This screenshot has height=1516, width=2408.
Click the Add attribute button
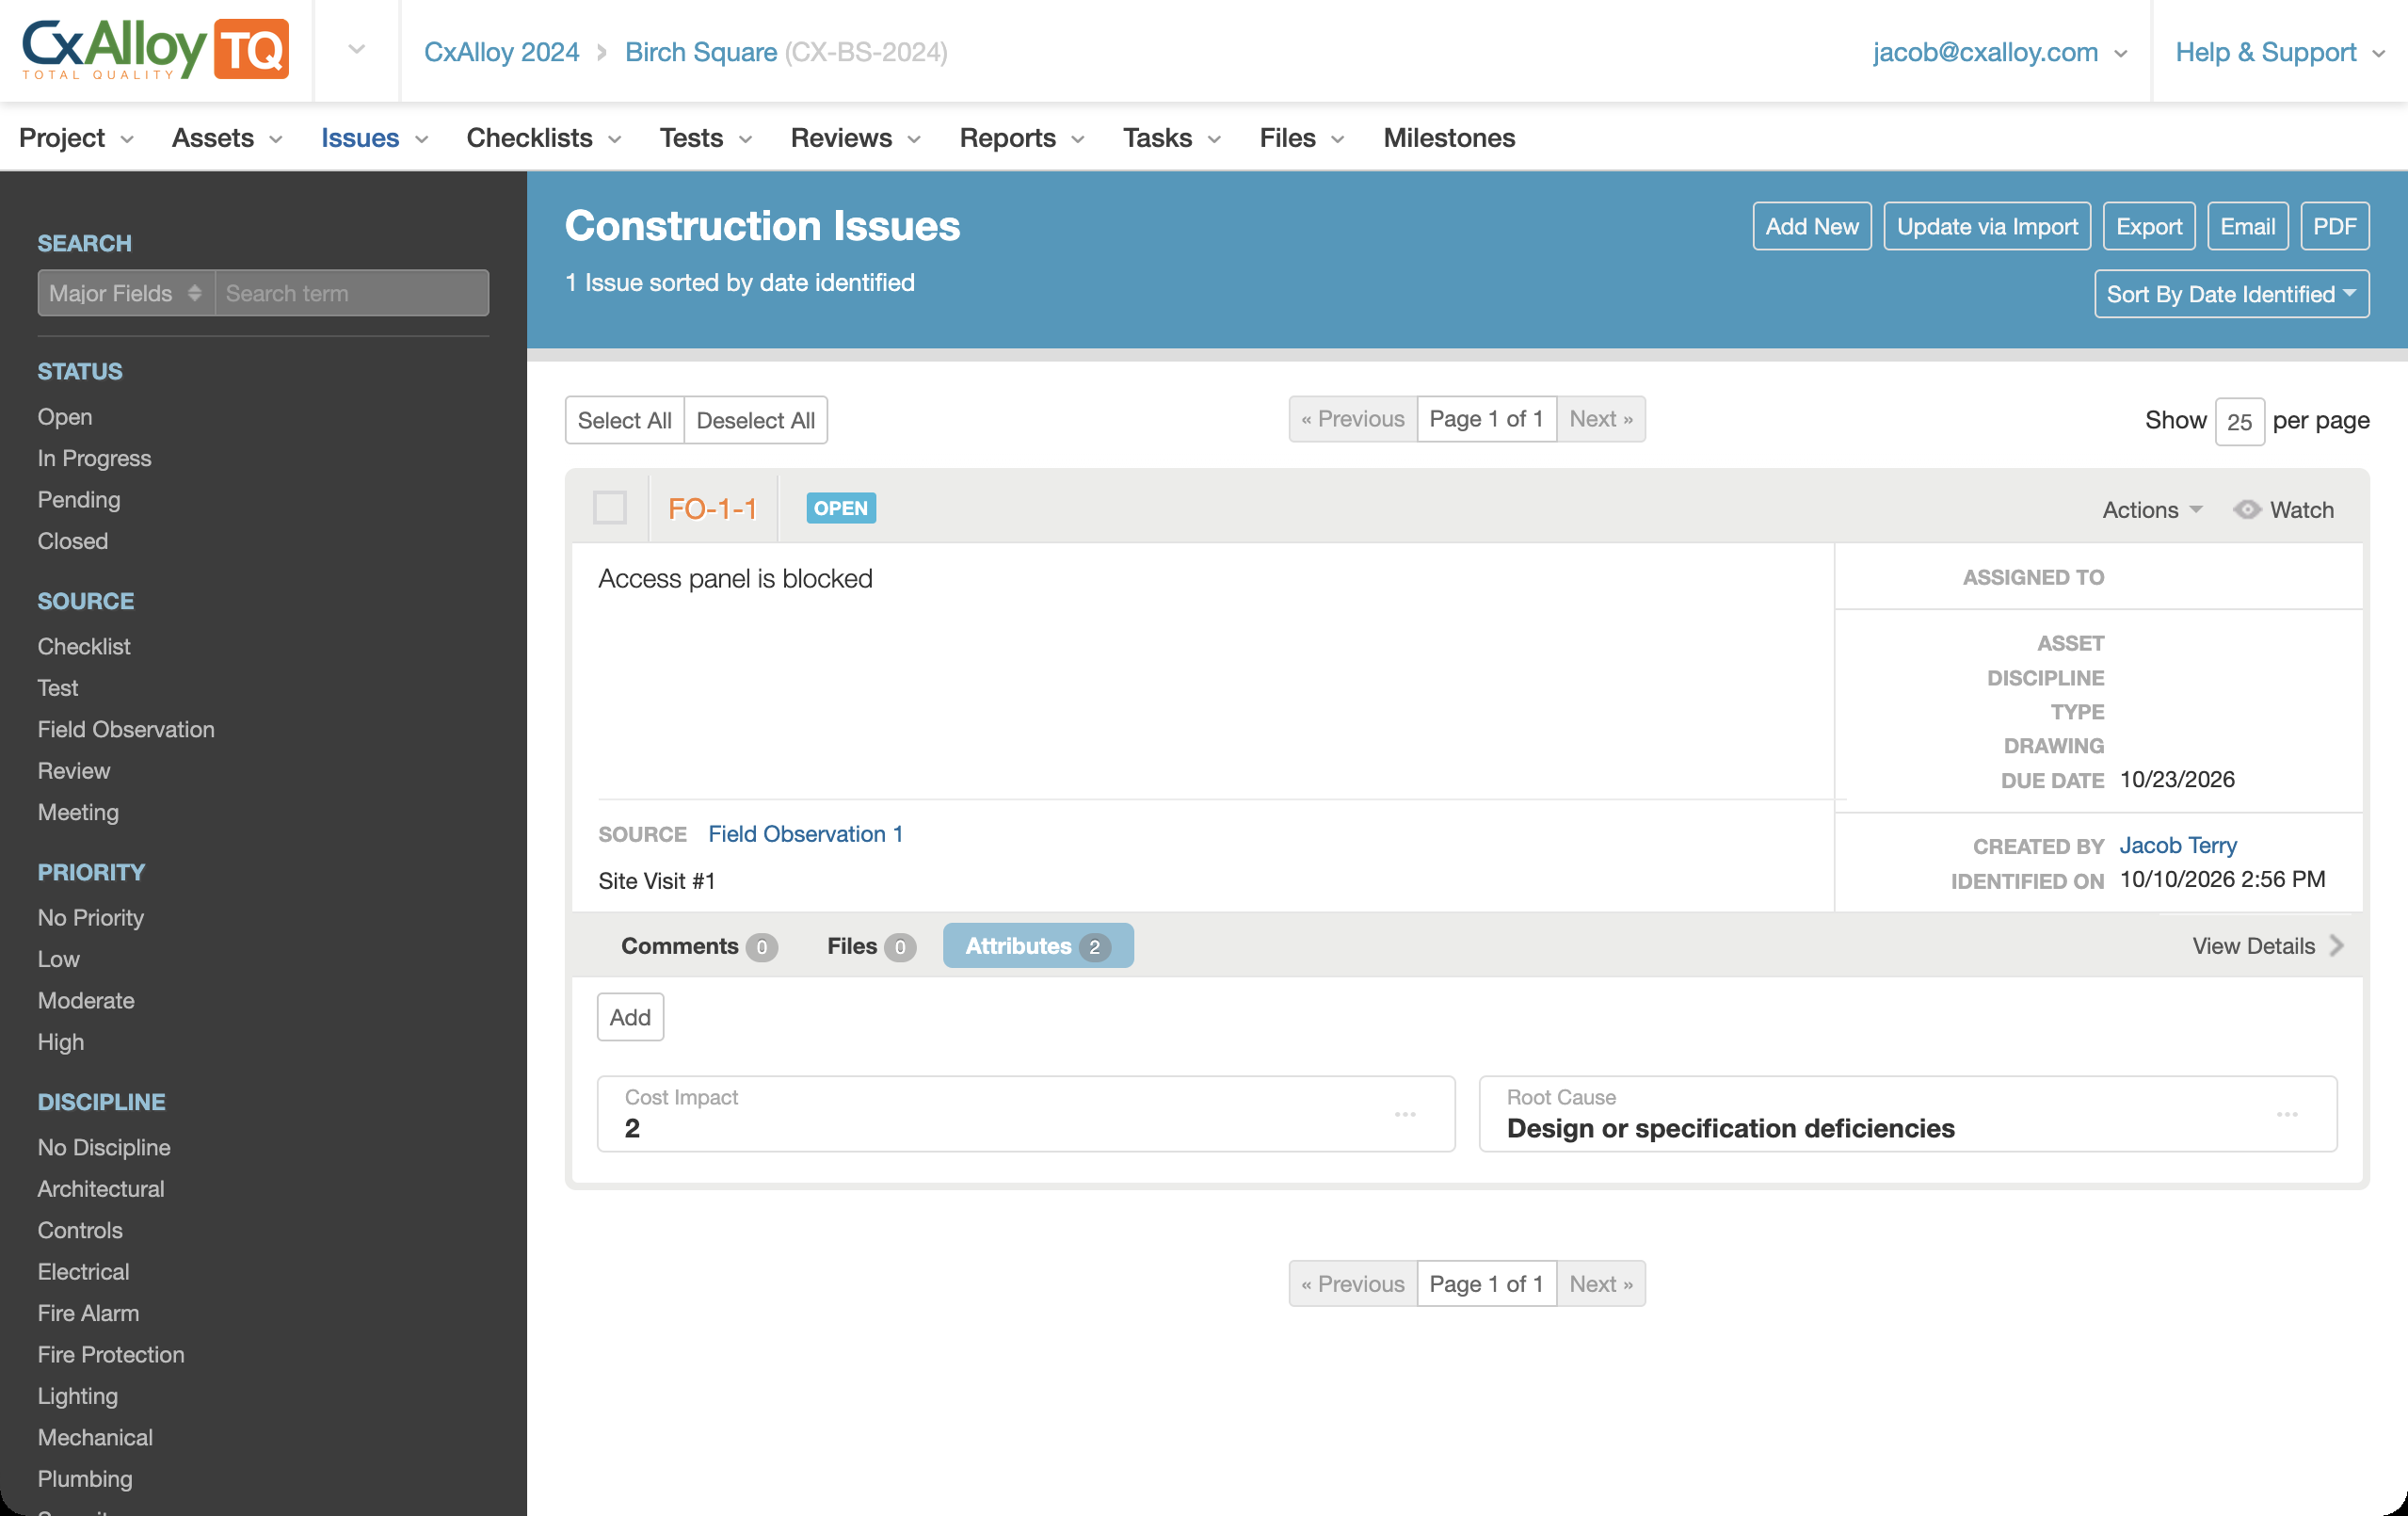(x=630, y=1017)
